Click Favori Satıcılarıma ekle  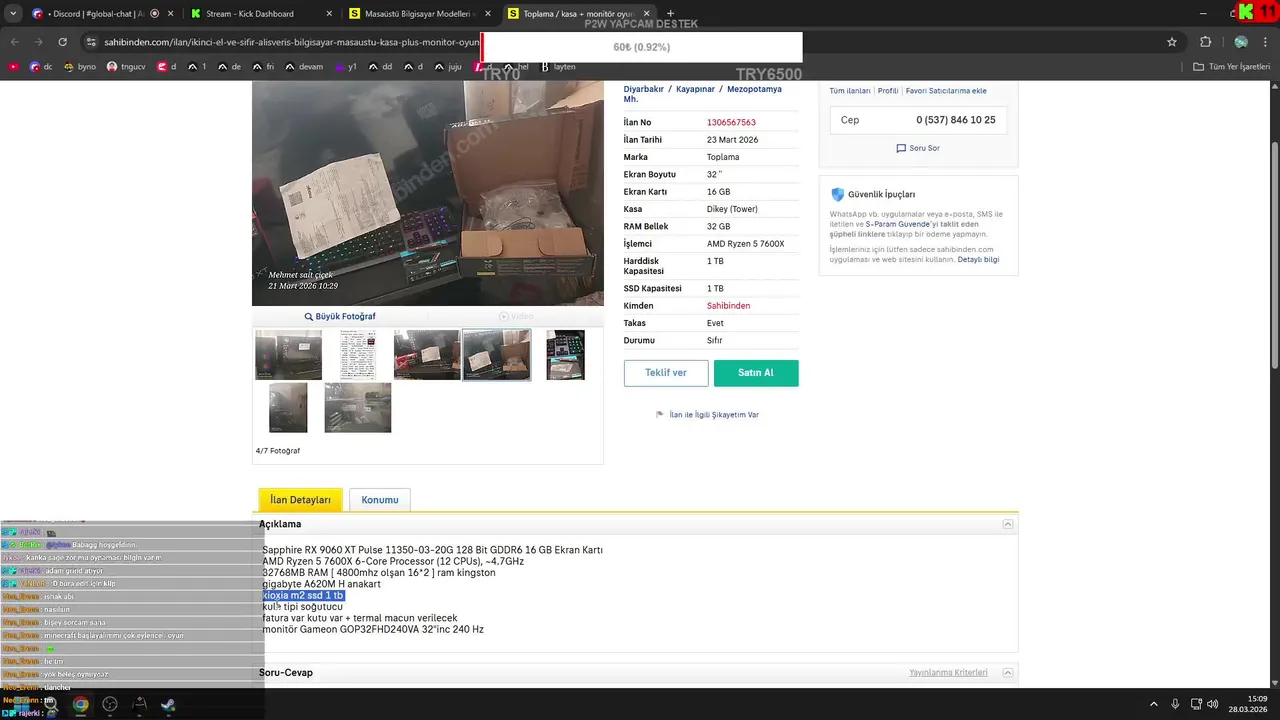click(946, 91)
